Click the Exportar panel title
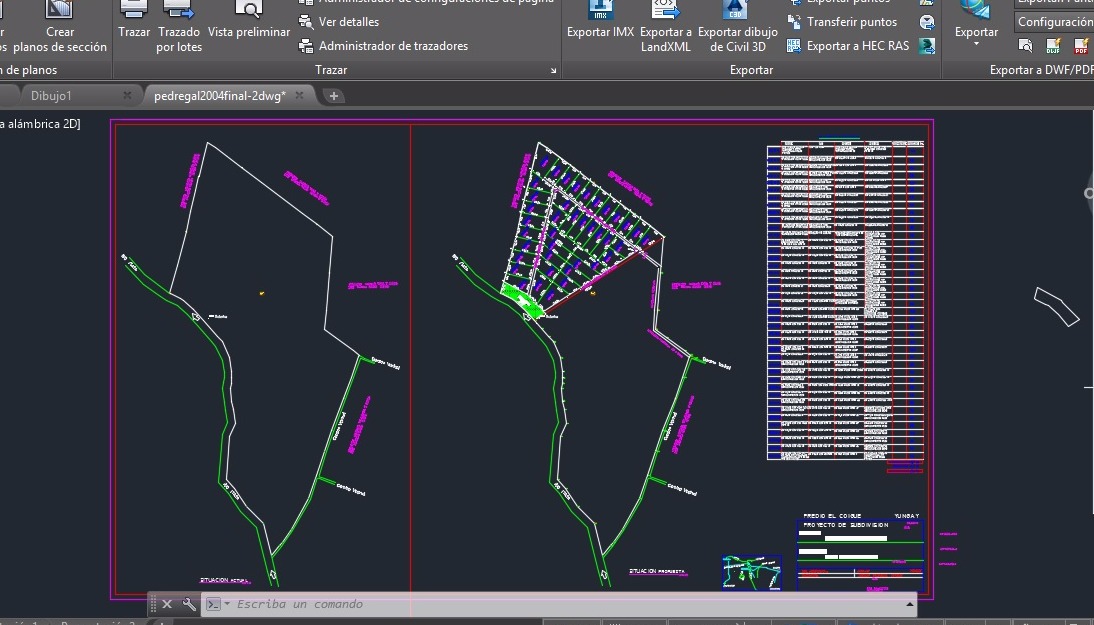1094x625 pixels. point(751,70)
